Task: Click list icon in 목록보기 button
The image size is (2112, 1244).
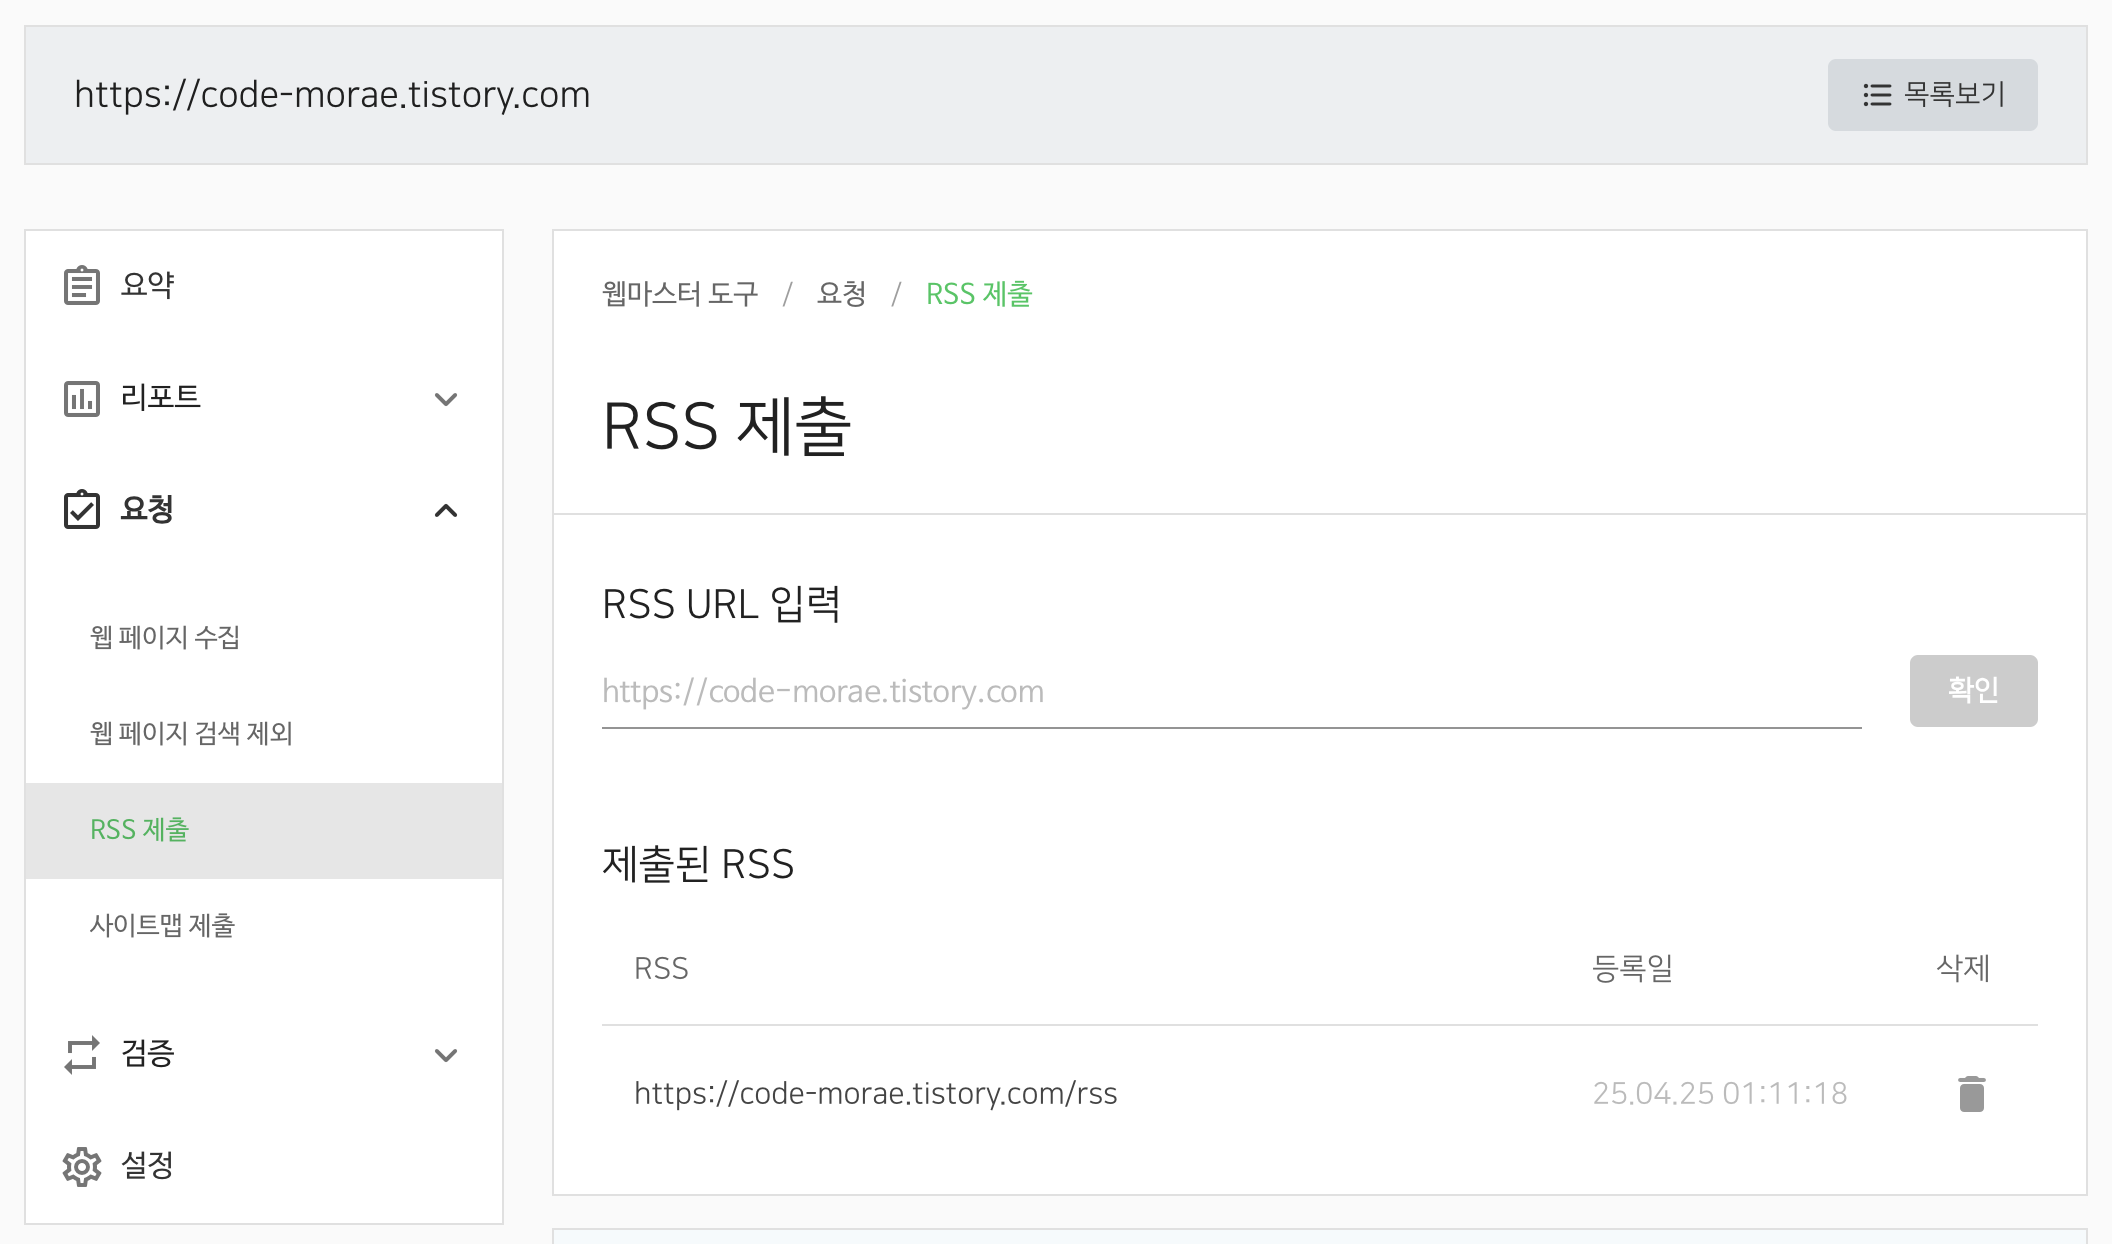Action: pyautogui.click(x=1877, y=95)
